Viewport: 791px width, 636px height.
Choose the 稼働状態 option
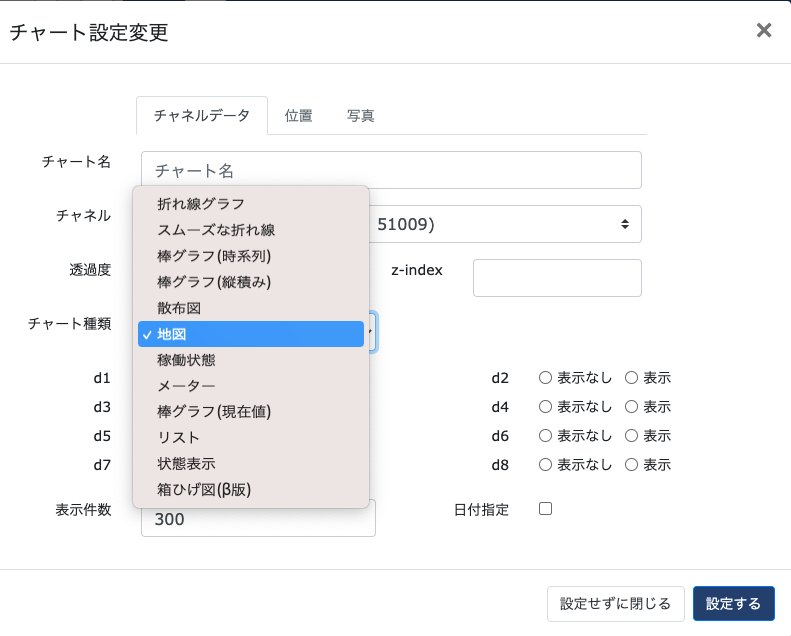[x=186, y=360]
